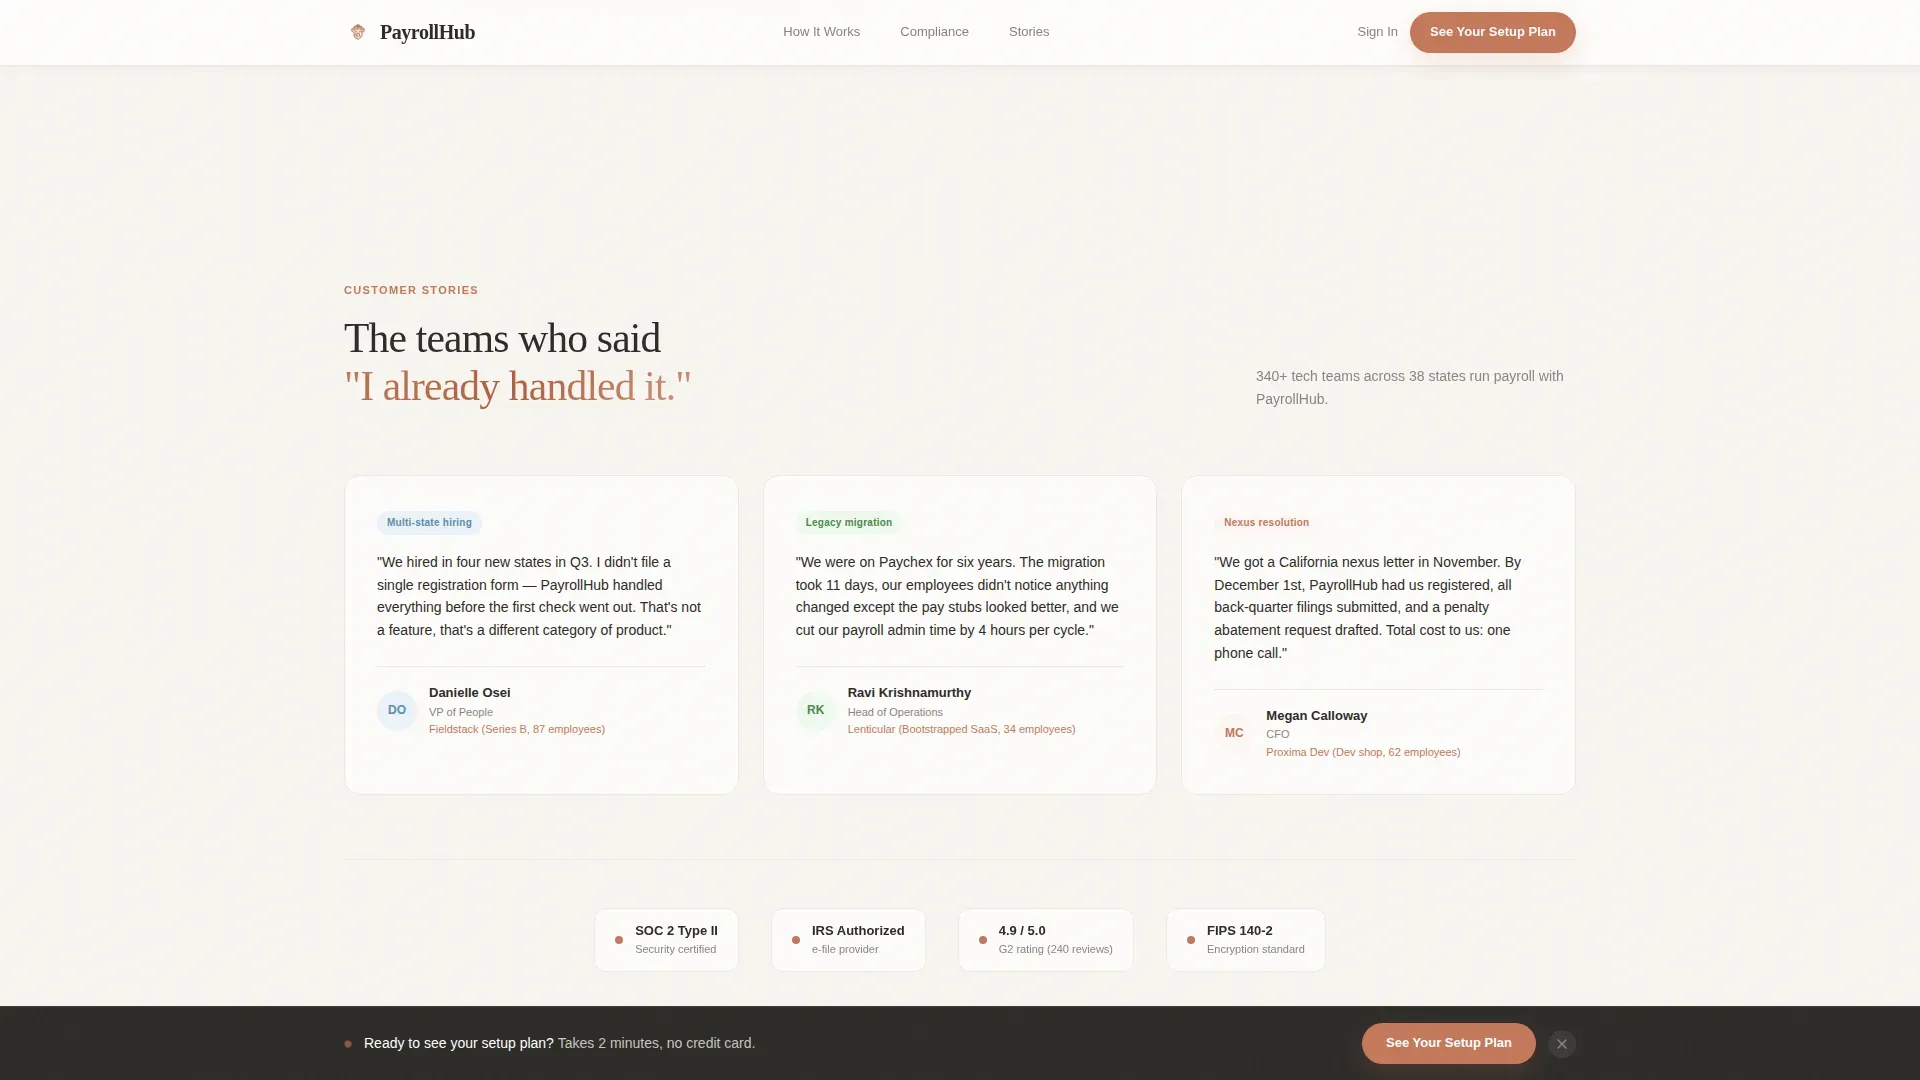Click the PayrollHub logo icon
Screen dimensions: 1920x1080
358,32
